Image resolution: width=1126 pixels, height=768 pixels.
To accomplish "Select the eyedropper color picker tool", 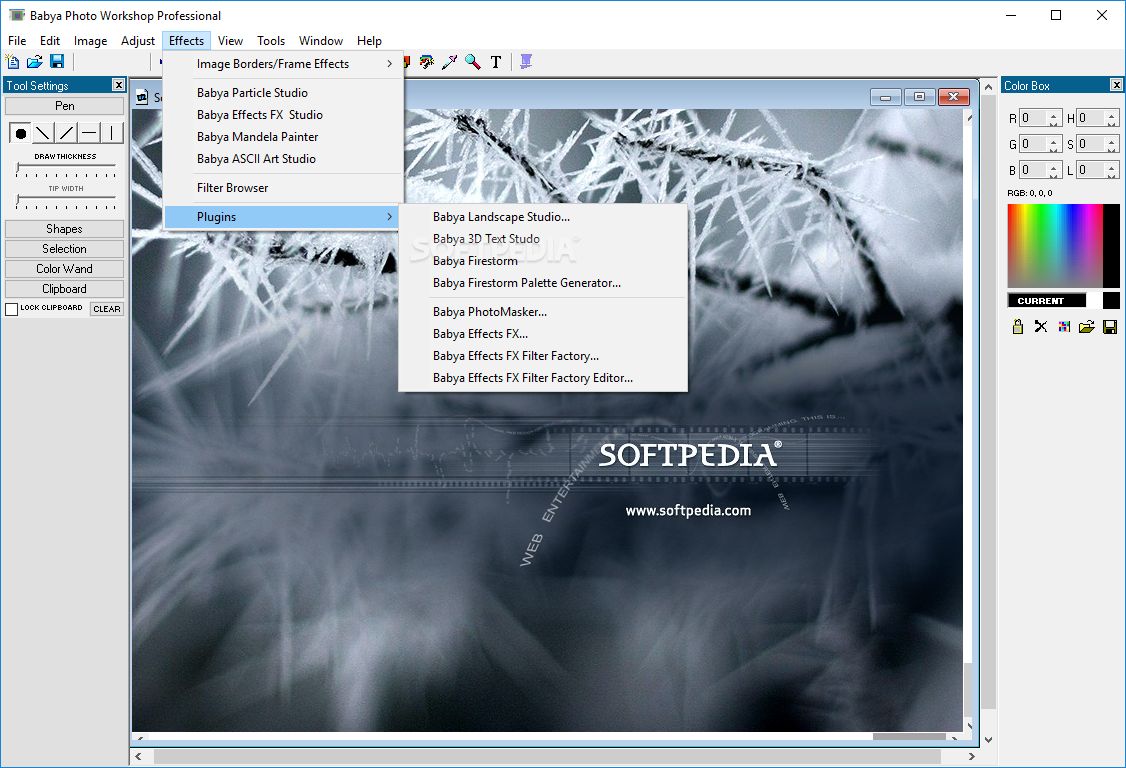I will pyautogui.click(x=450, y=62).
